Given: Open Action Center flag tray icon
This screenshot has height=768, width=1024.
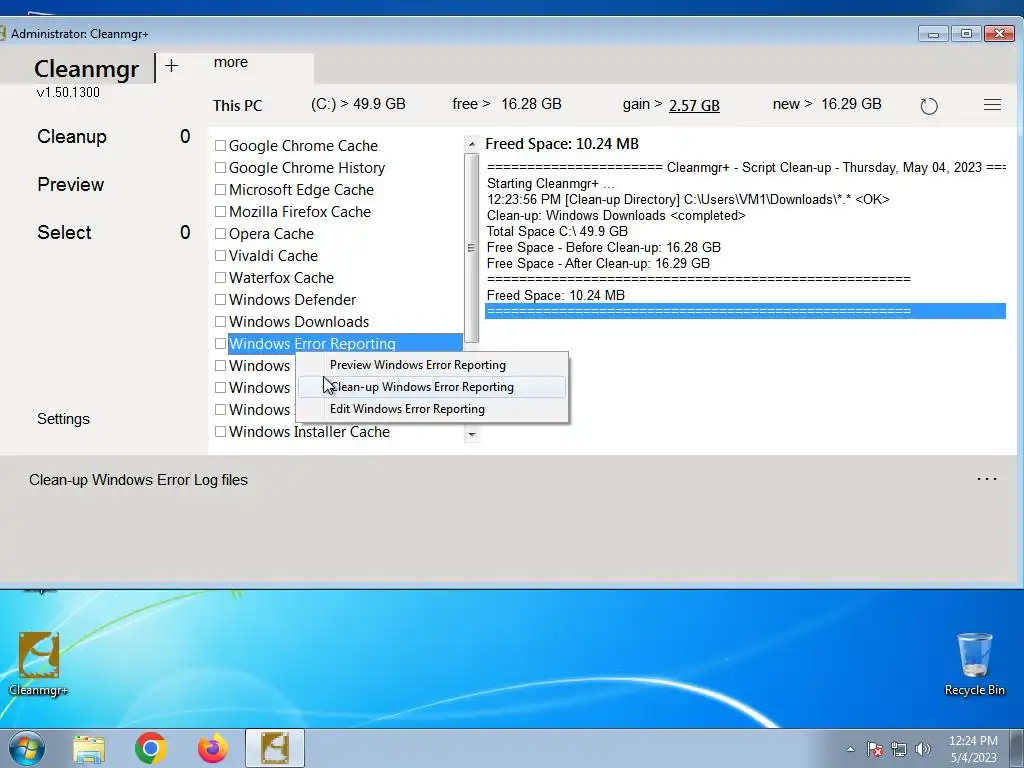Looking at the screenshot, I should pos(875,749).
